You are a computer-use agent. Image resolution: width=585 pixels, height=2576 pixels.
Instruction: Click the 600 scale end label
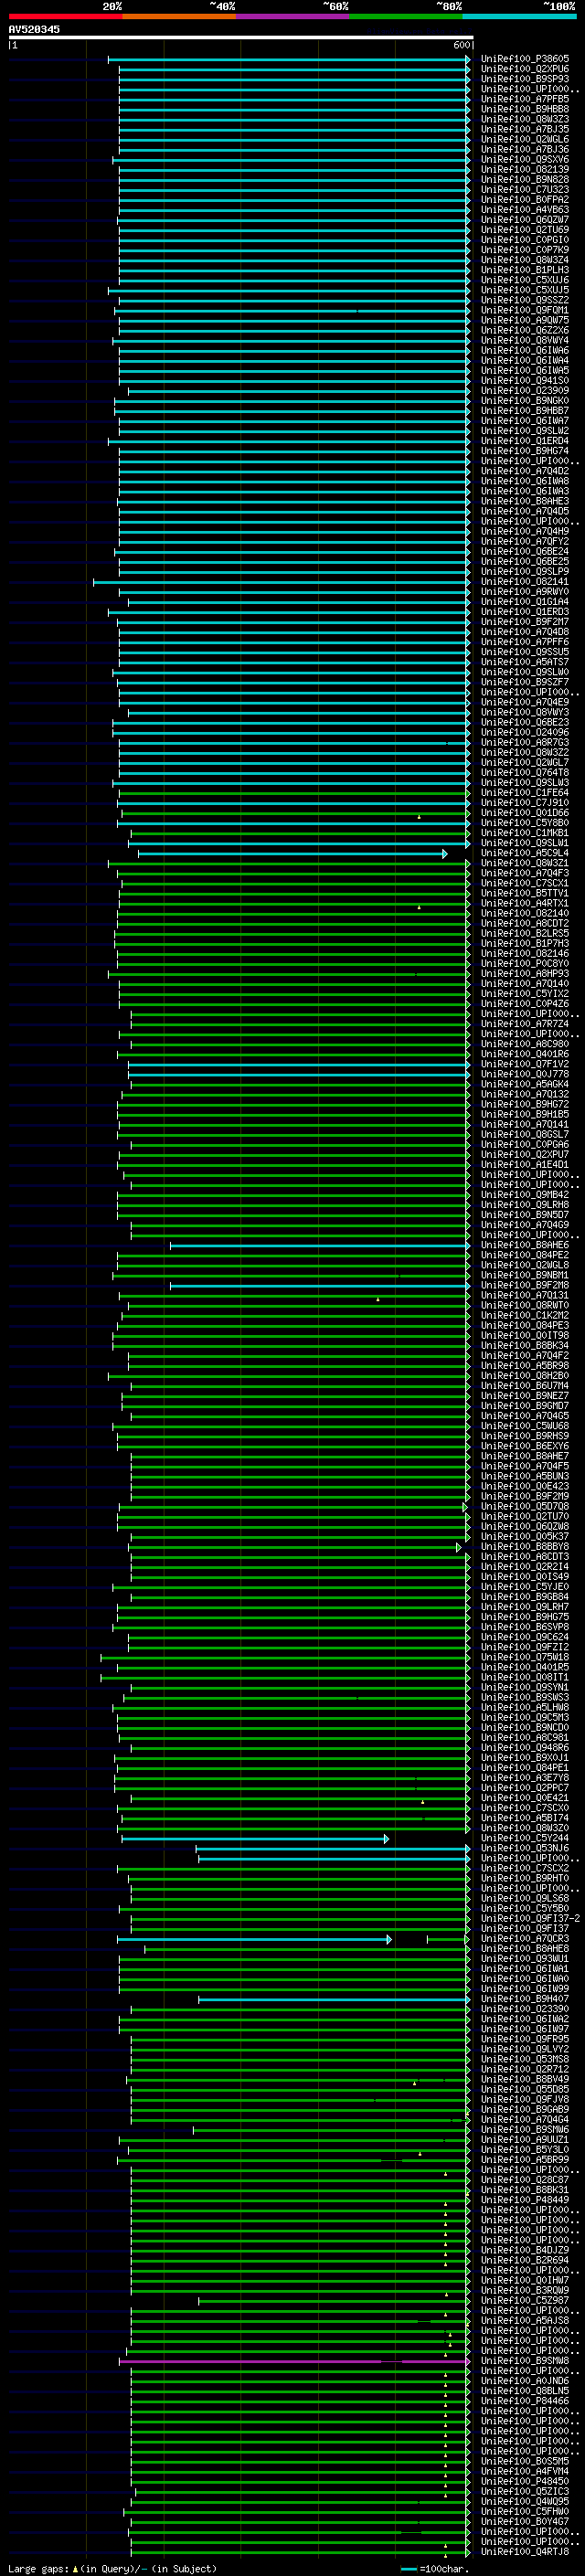coord(461,45)
